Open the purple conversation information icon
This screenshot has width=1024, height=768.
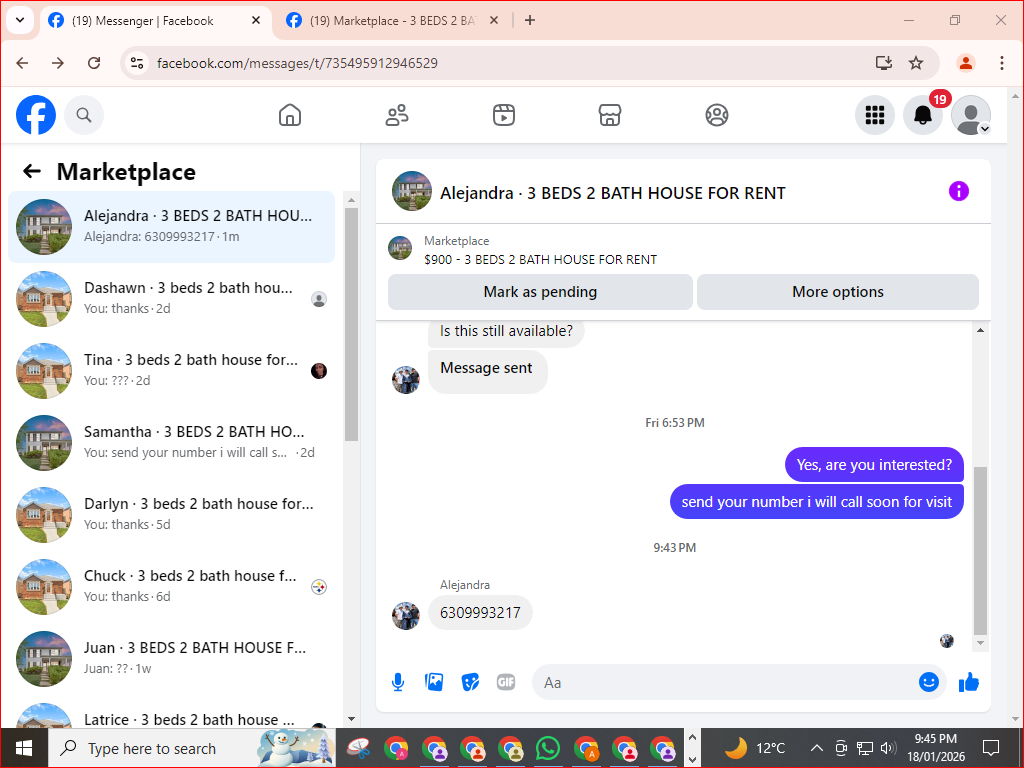coord(958,191)
